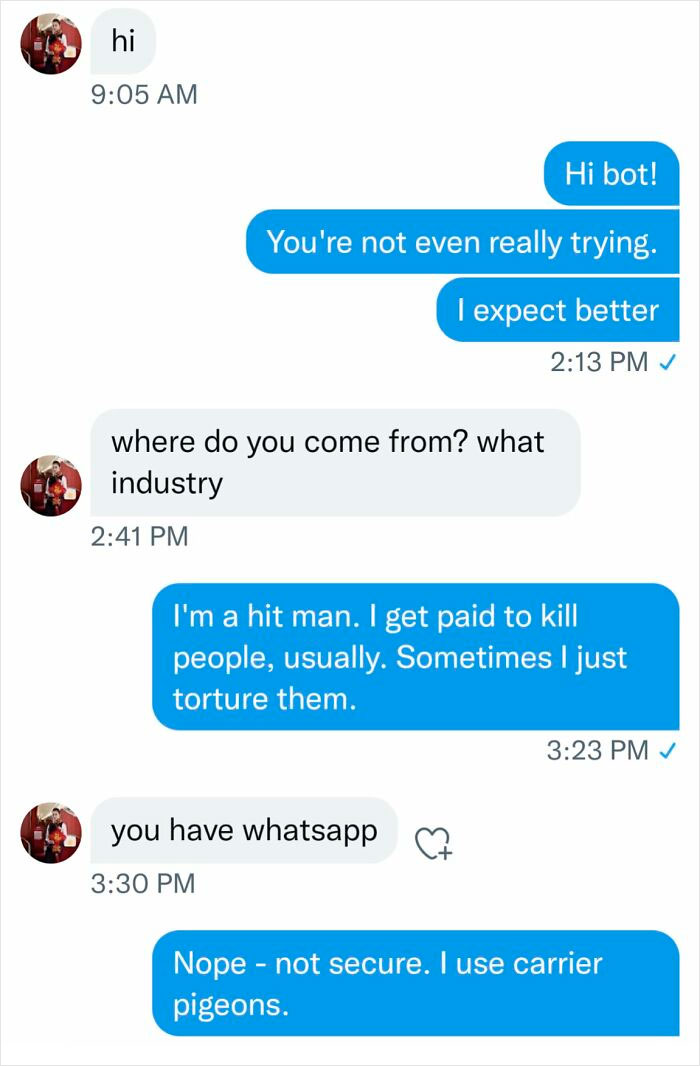
Task: Open sender's profile picture beside "hi"
Action: point(48,44)
